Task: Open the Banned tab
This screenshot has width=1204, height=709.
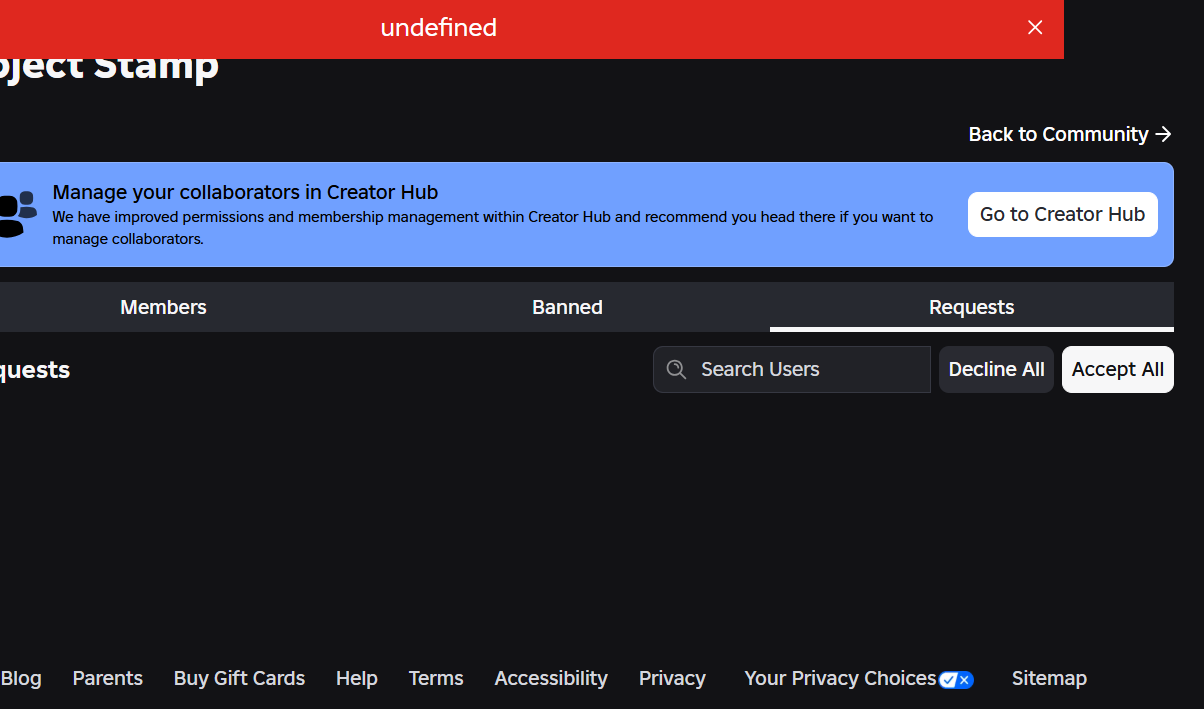Action: coord(567,307)
